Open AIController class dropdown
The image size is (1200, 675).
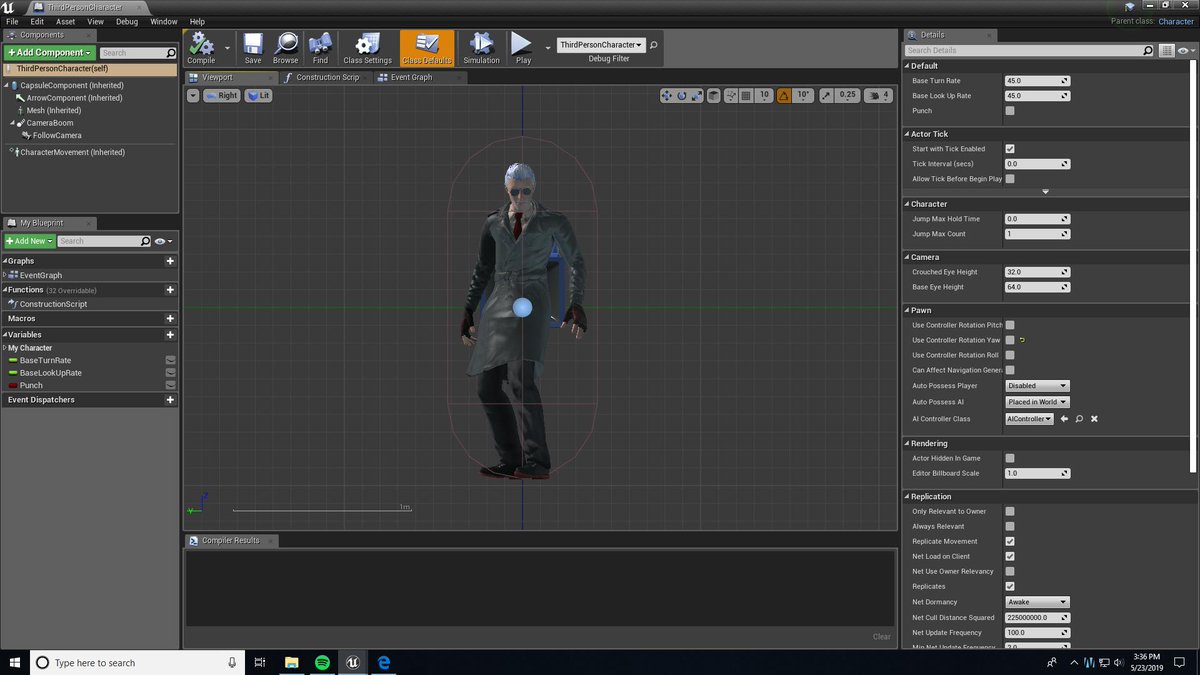(x=1029, y=419)
